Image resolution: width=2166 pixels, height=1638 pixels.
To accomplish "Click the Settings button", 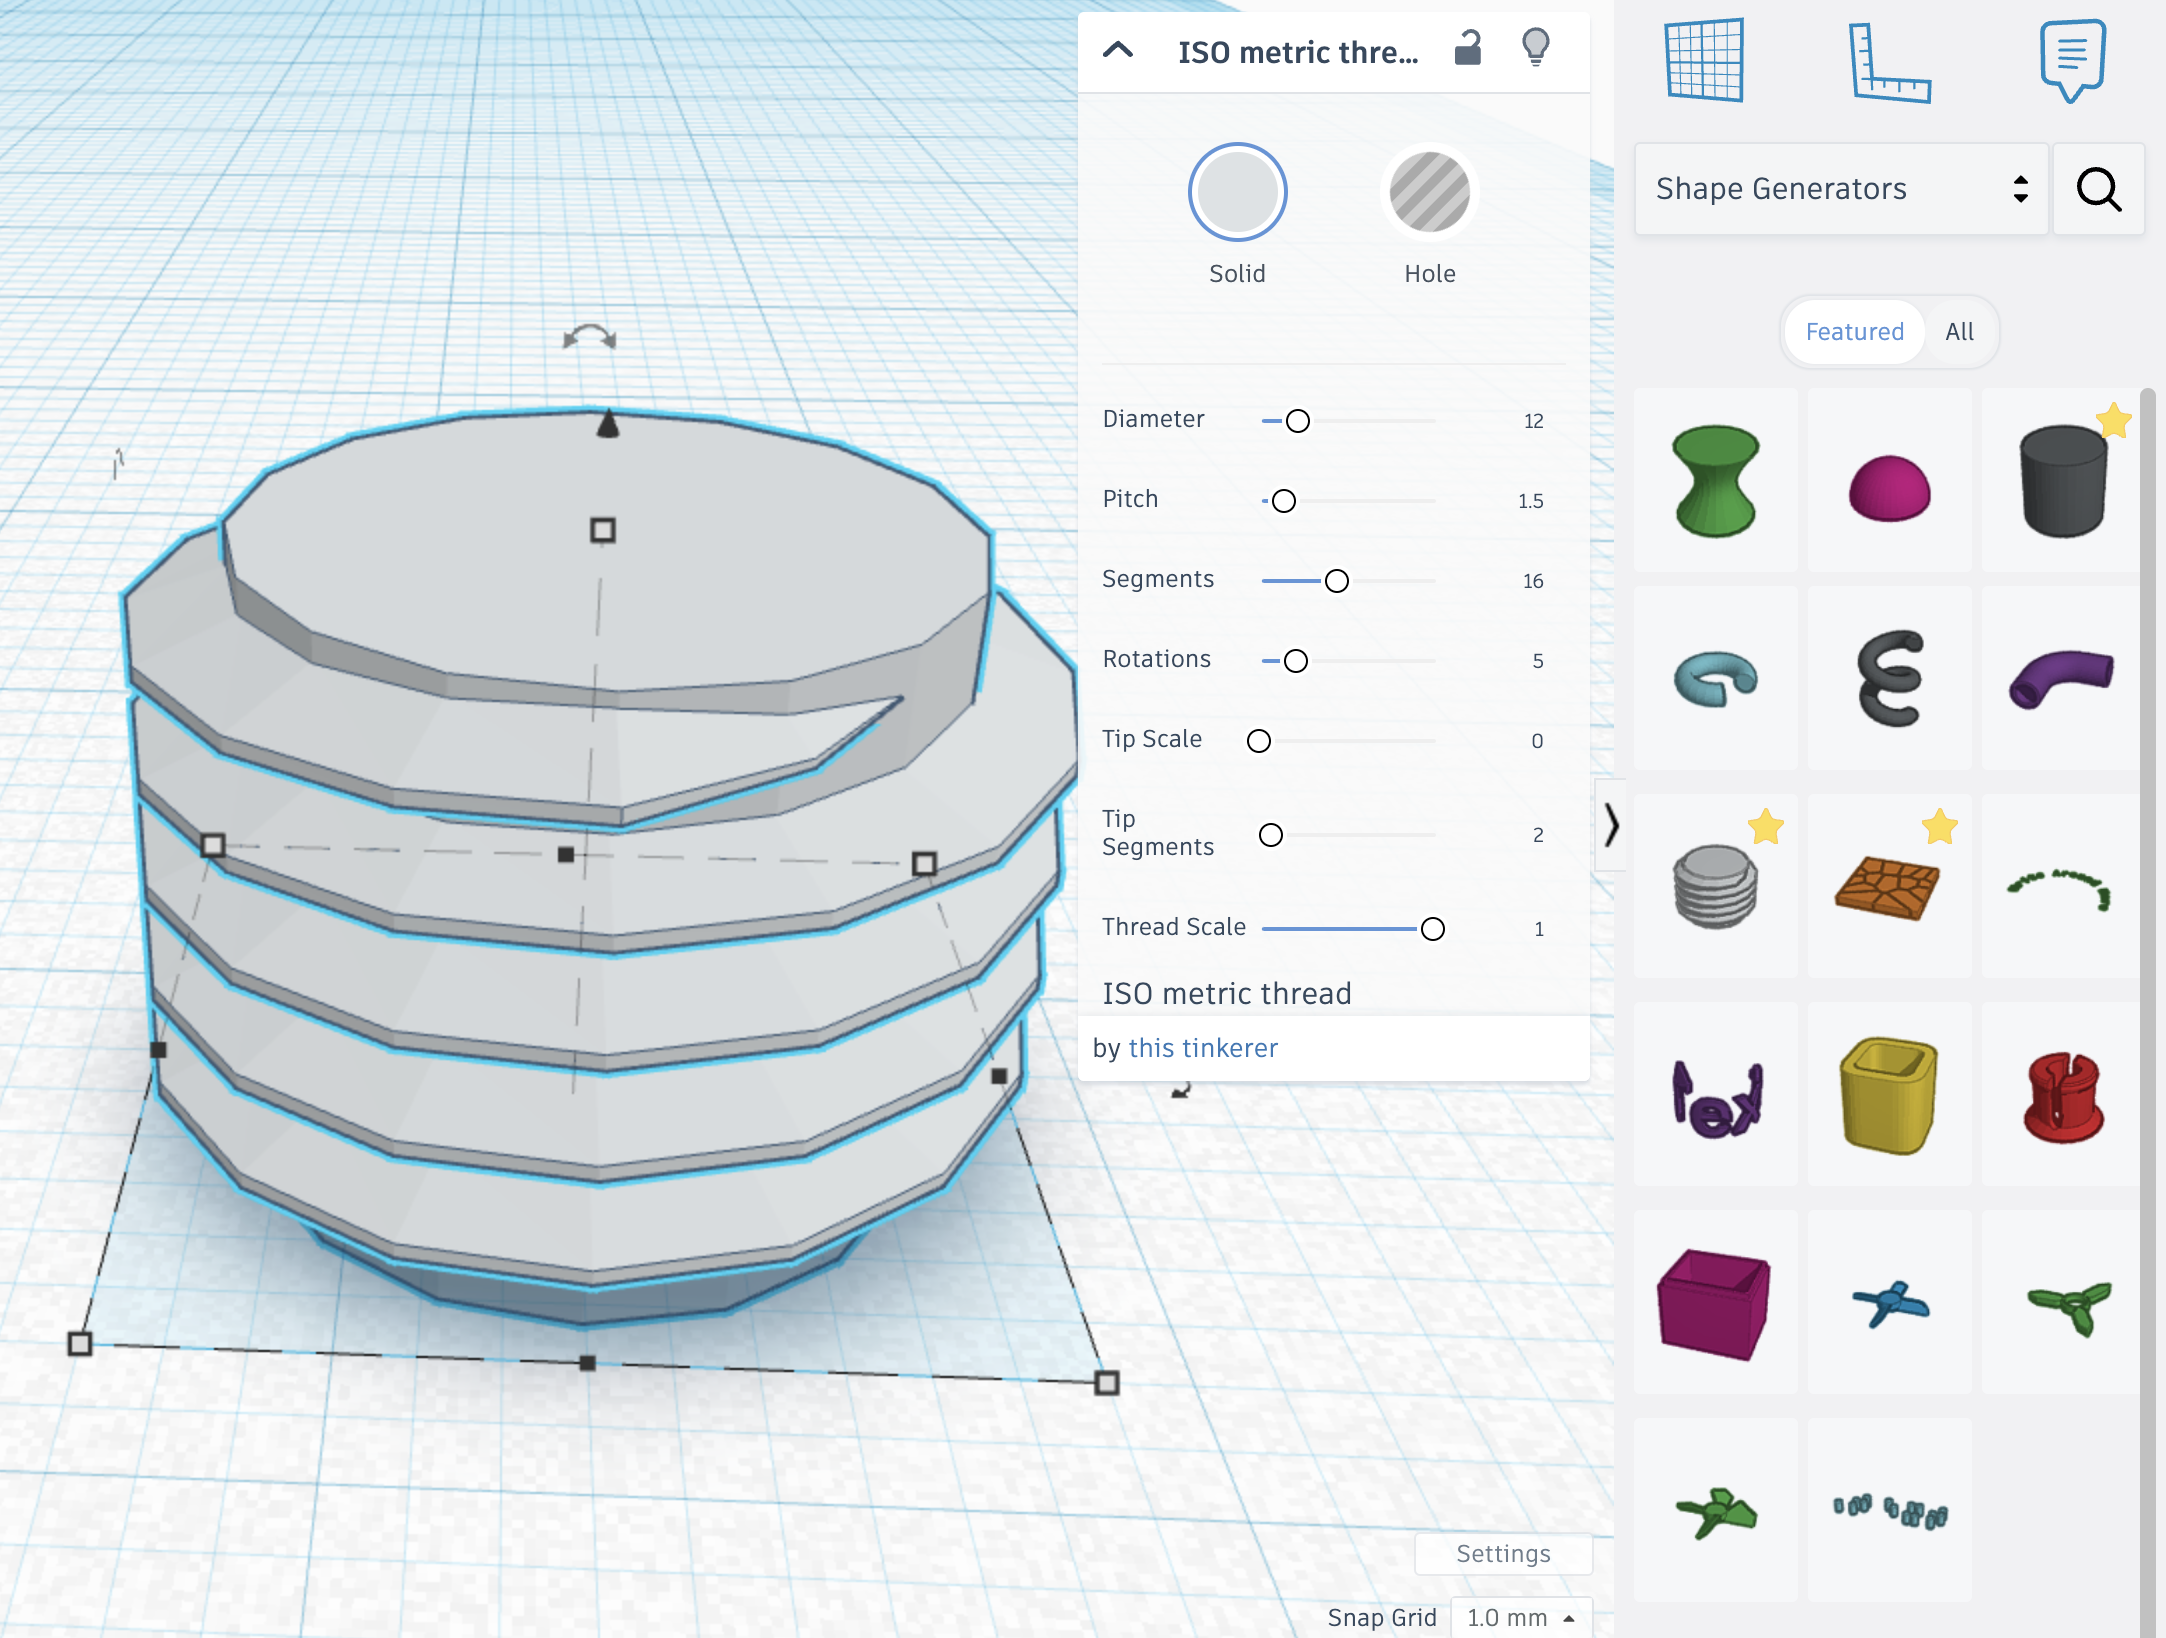I will 1503,1553.
